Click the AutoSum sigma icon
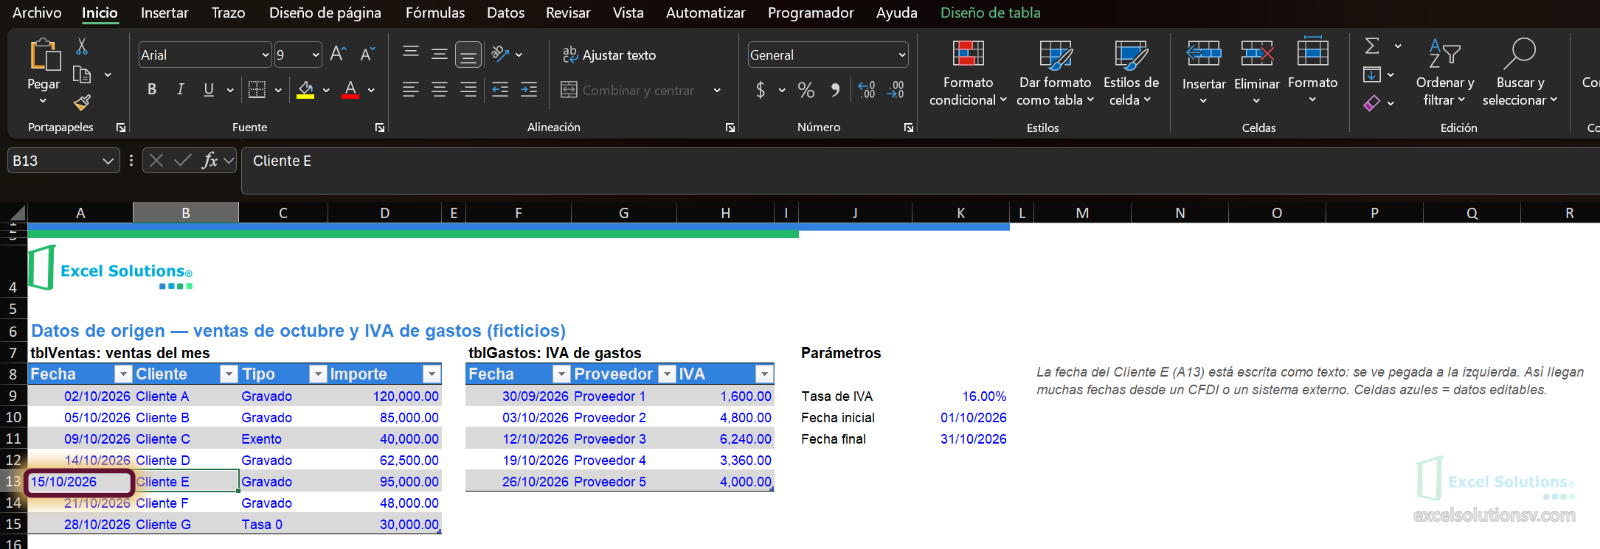This screenshot has height=549, width=1600. point(1372,46)
